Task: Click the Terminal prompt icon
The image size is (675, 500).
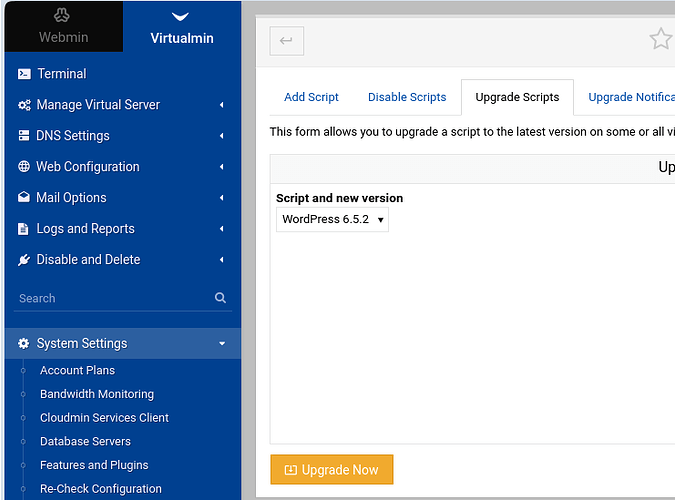Action: [x=24, y=74]
